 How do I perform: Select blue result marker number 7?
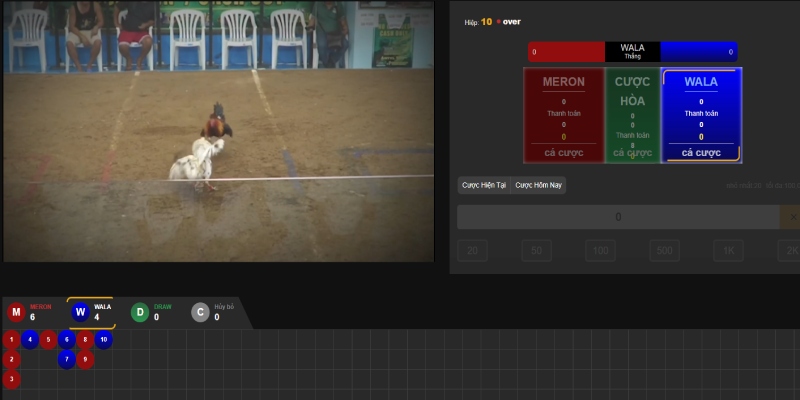(67, 359)
